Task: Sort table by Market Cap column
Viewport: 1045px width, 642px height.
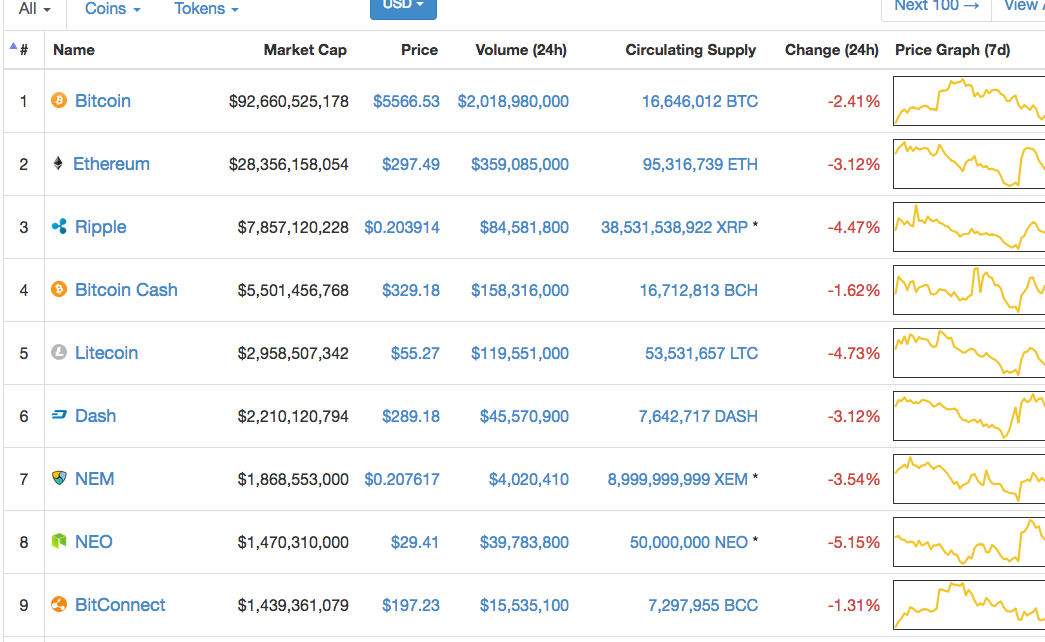Action: 305,50
